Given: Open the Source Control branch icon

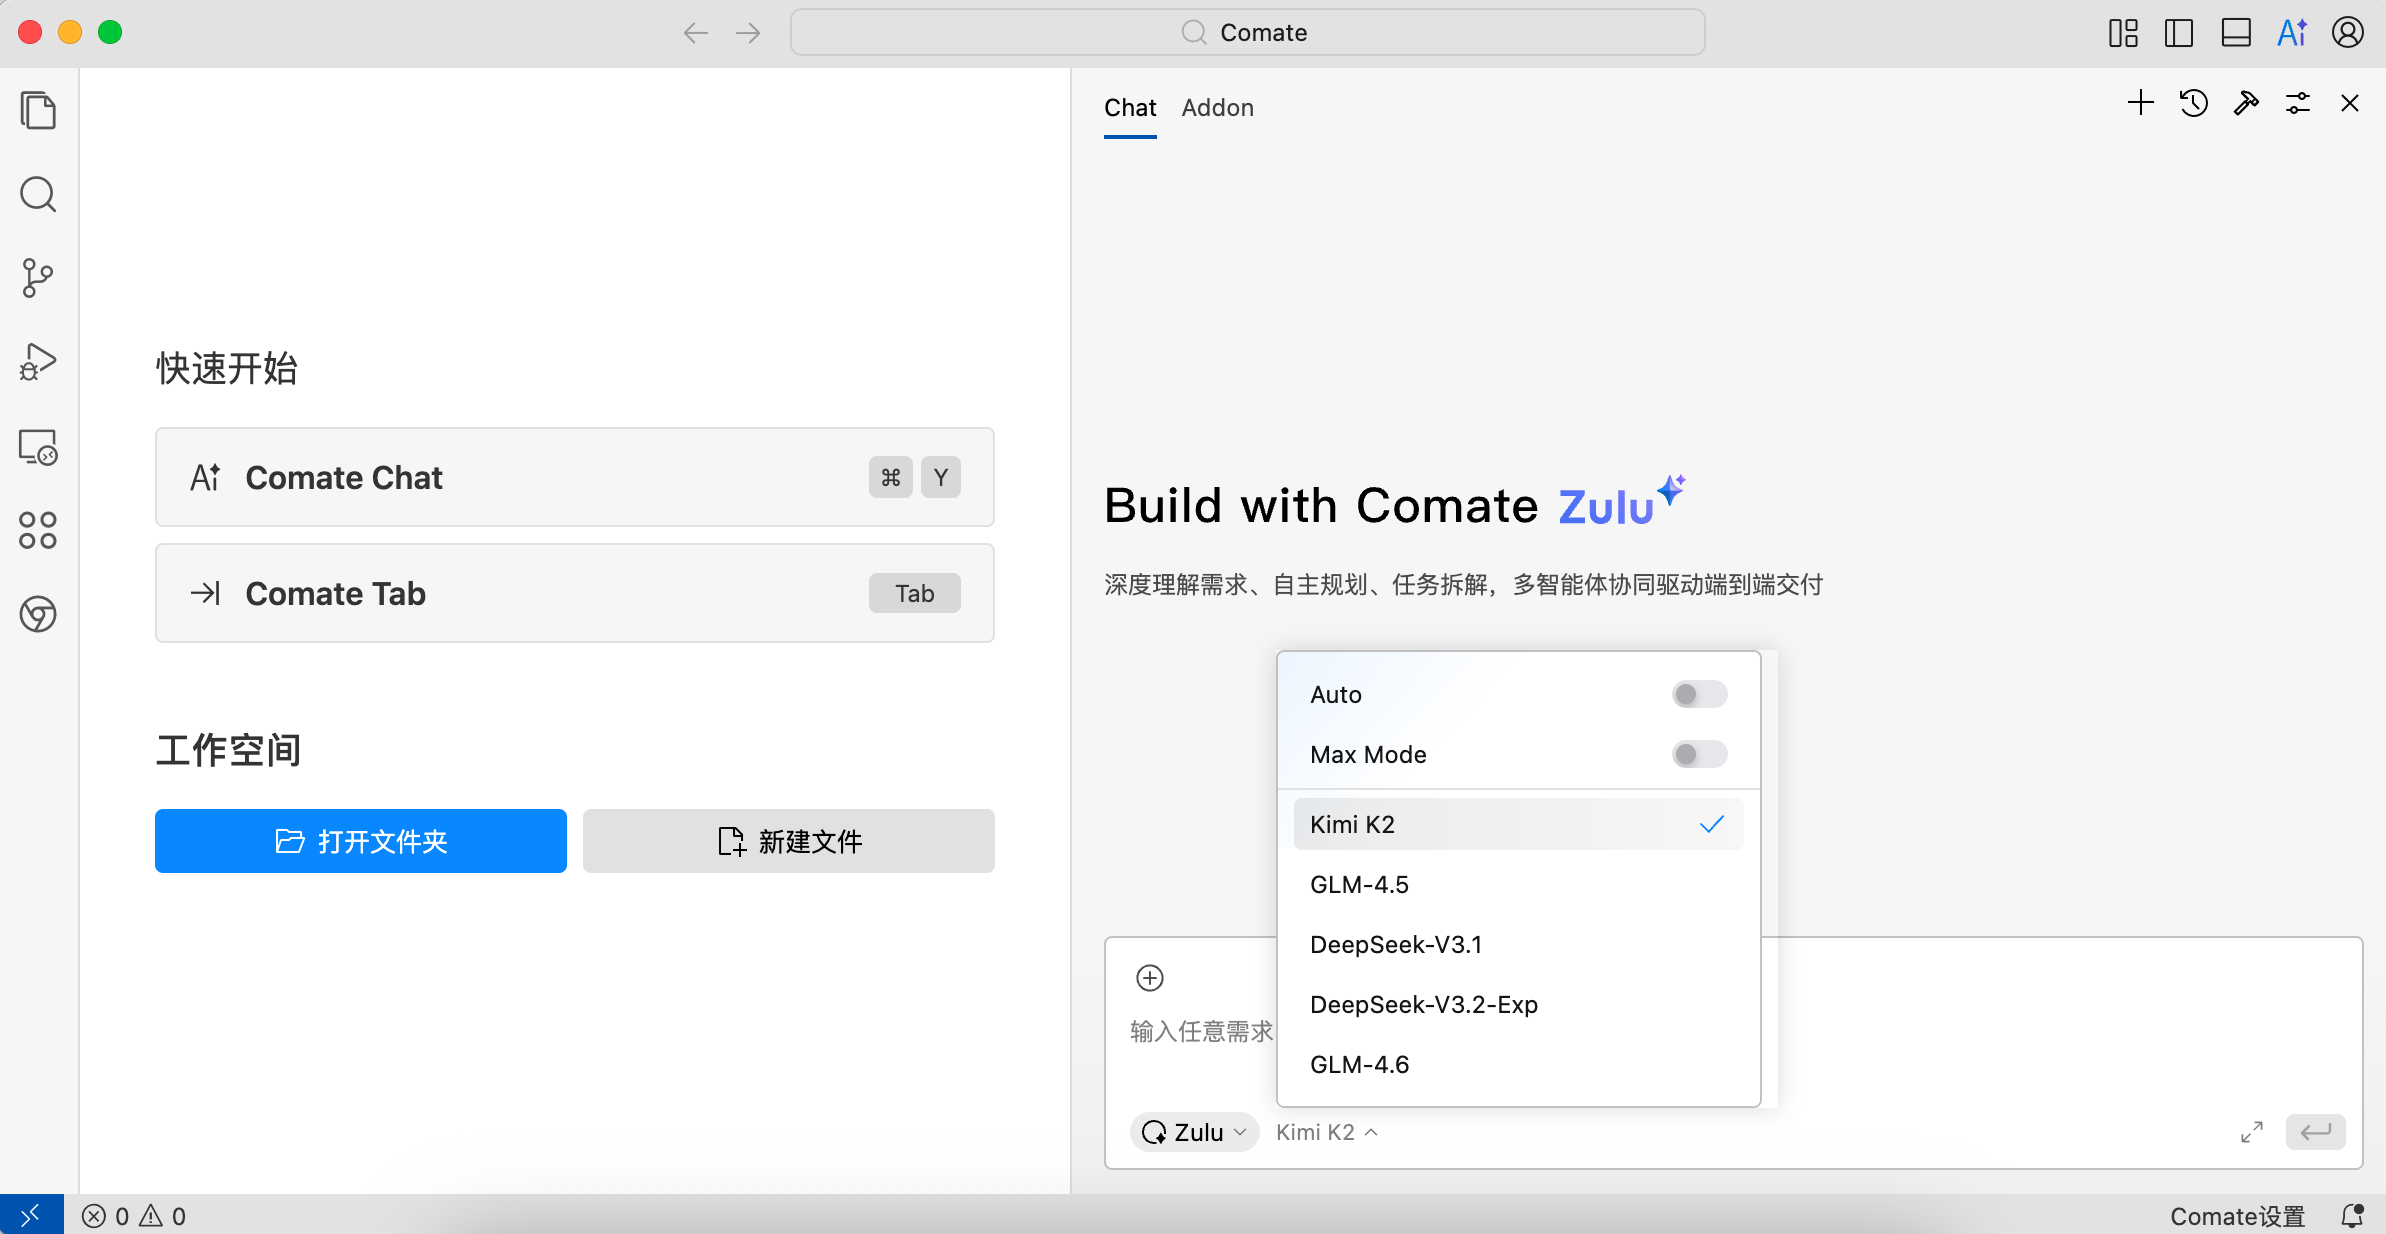Looking at the screenshot, I should coord(38,278).
